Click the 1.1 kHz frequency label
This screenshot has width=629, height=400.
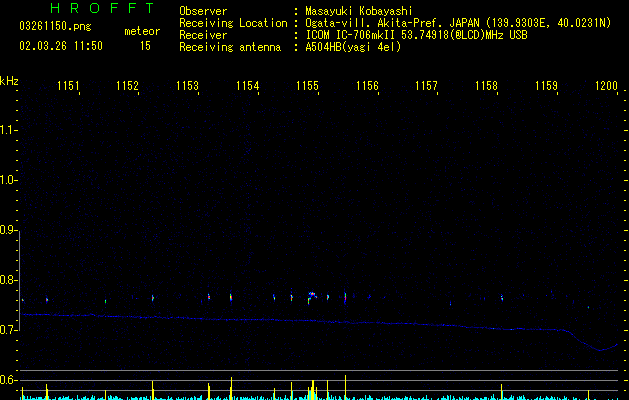click(8, 130)
